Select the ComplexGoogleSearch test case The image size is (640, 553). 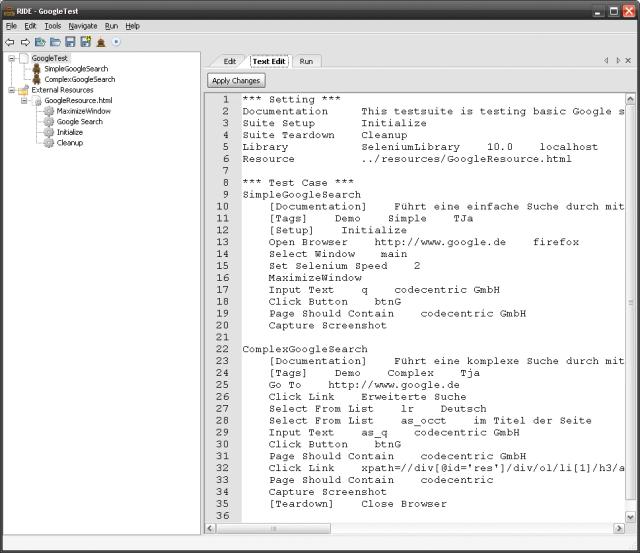point(79,79)
